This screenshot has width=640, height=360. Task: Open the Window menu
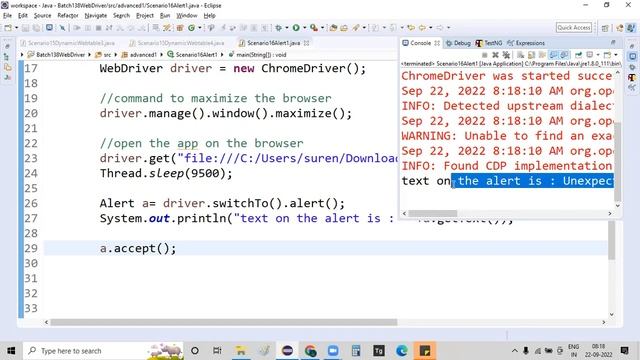[187, 16]
